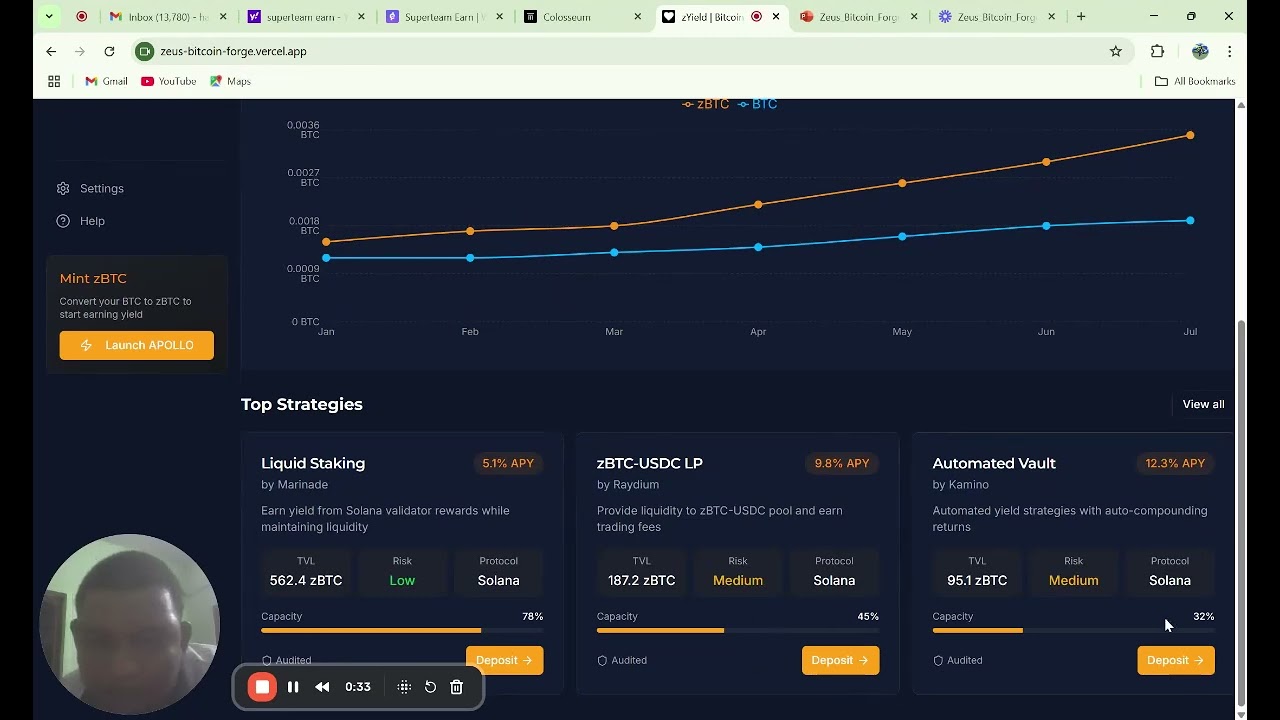Deposit into zBTC-USDC LP strategy
Image resolution: width=1280 pixels, height=720 pixels.
pos(840,660)
